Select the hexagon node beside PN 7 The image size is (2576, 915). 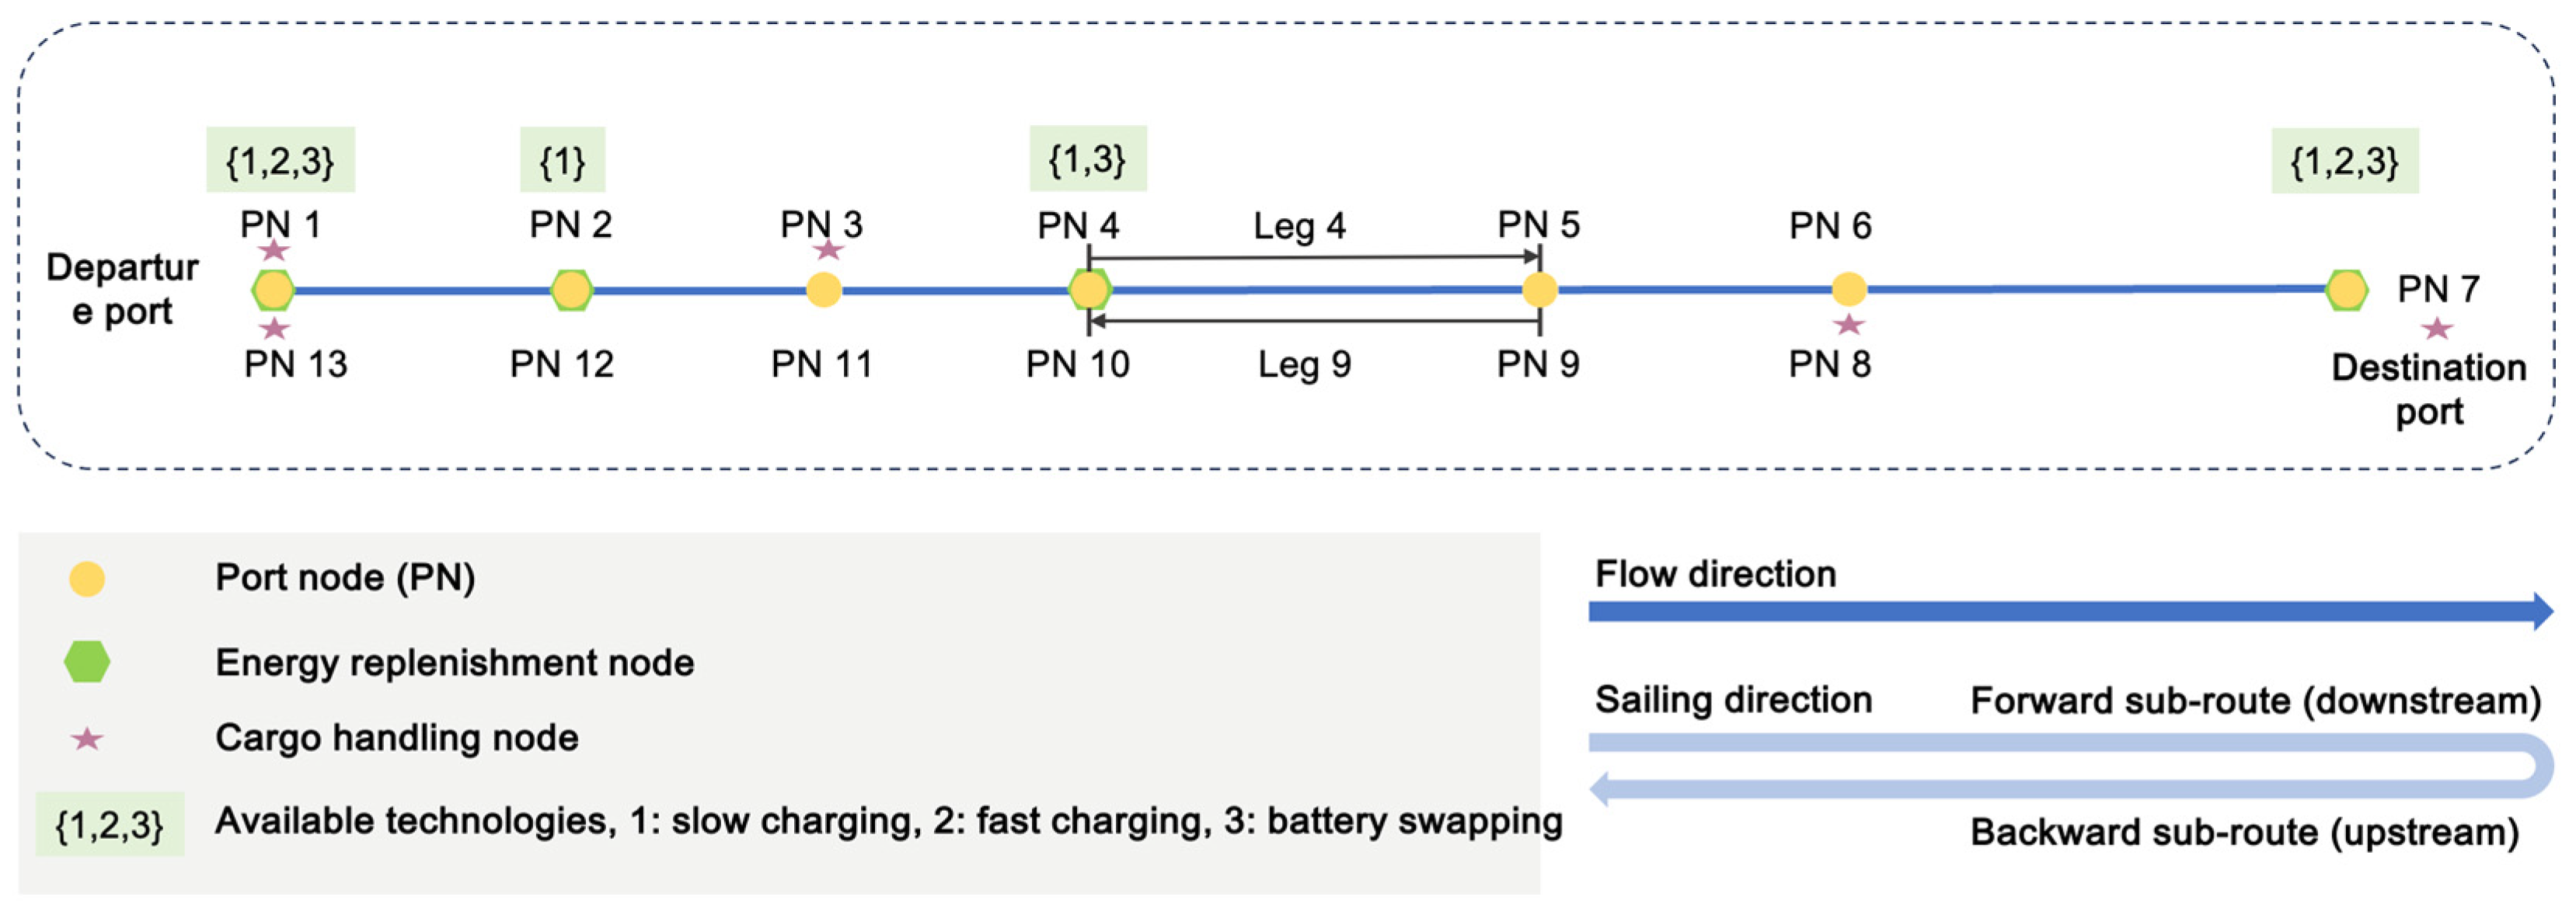tap(2346, 290)
